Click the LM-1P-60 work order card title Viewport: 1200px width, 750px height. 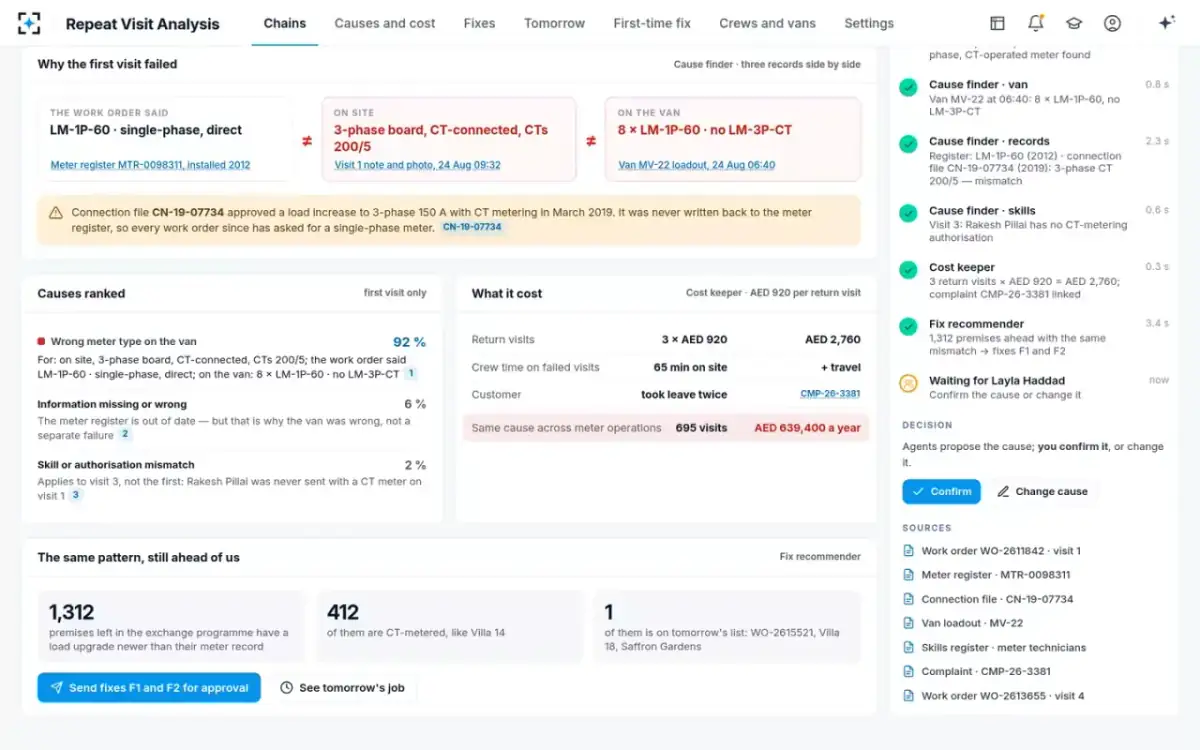coord(146,130)
